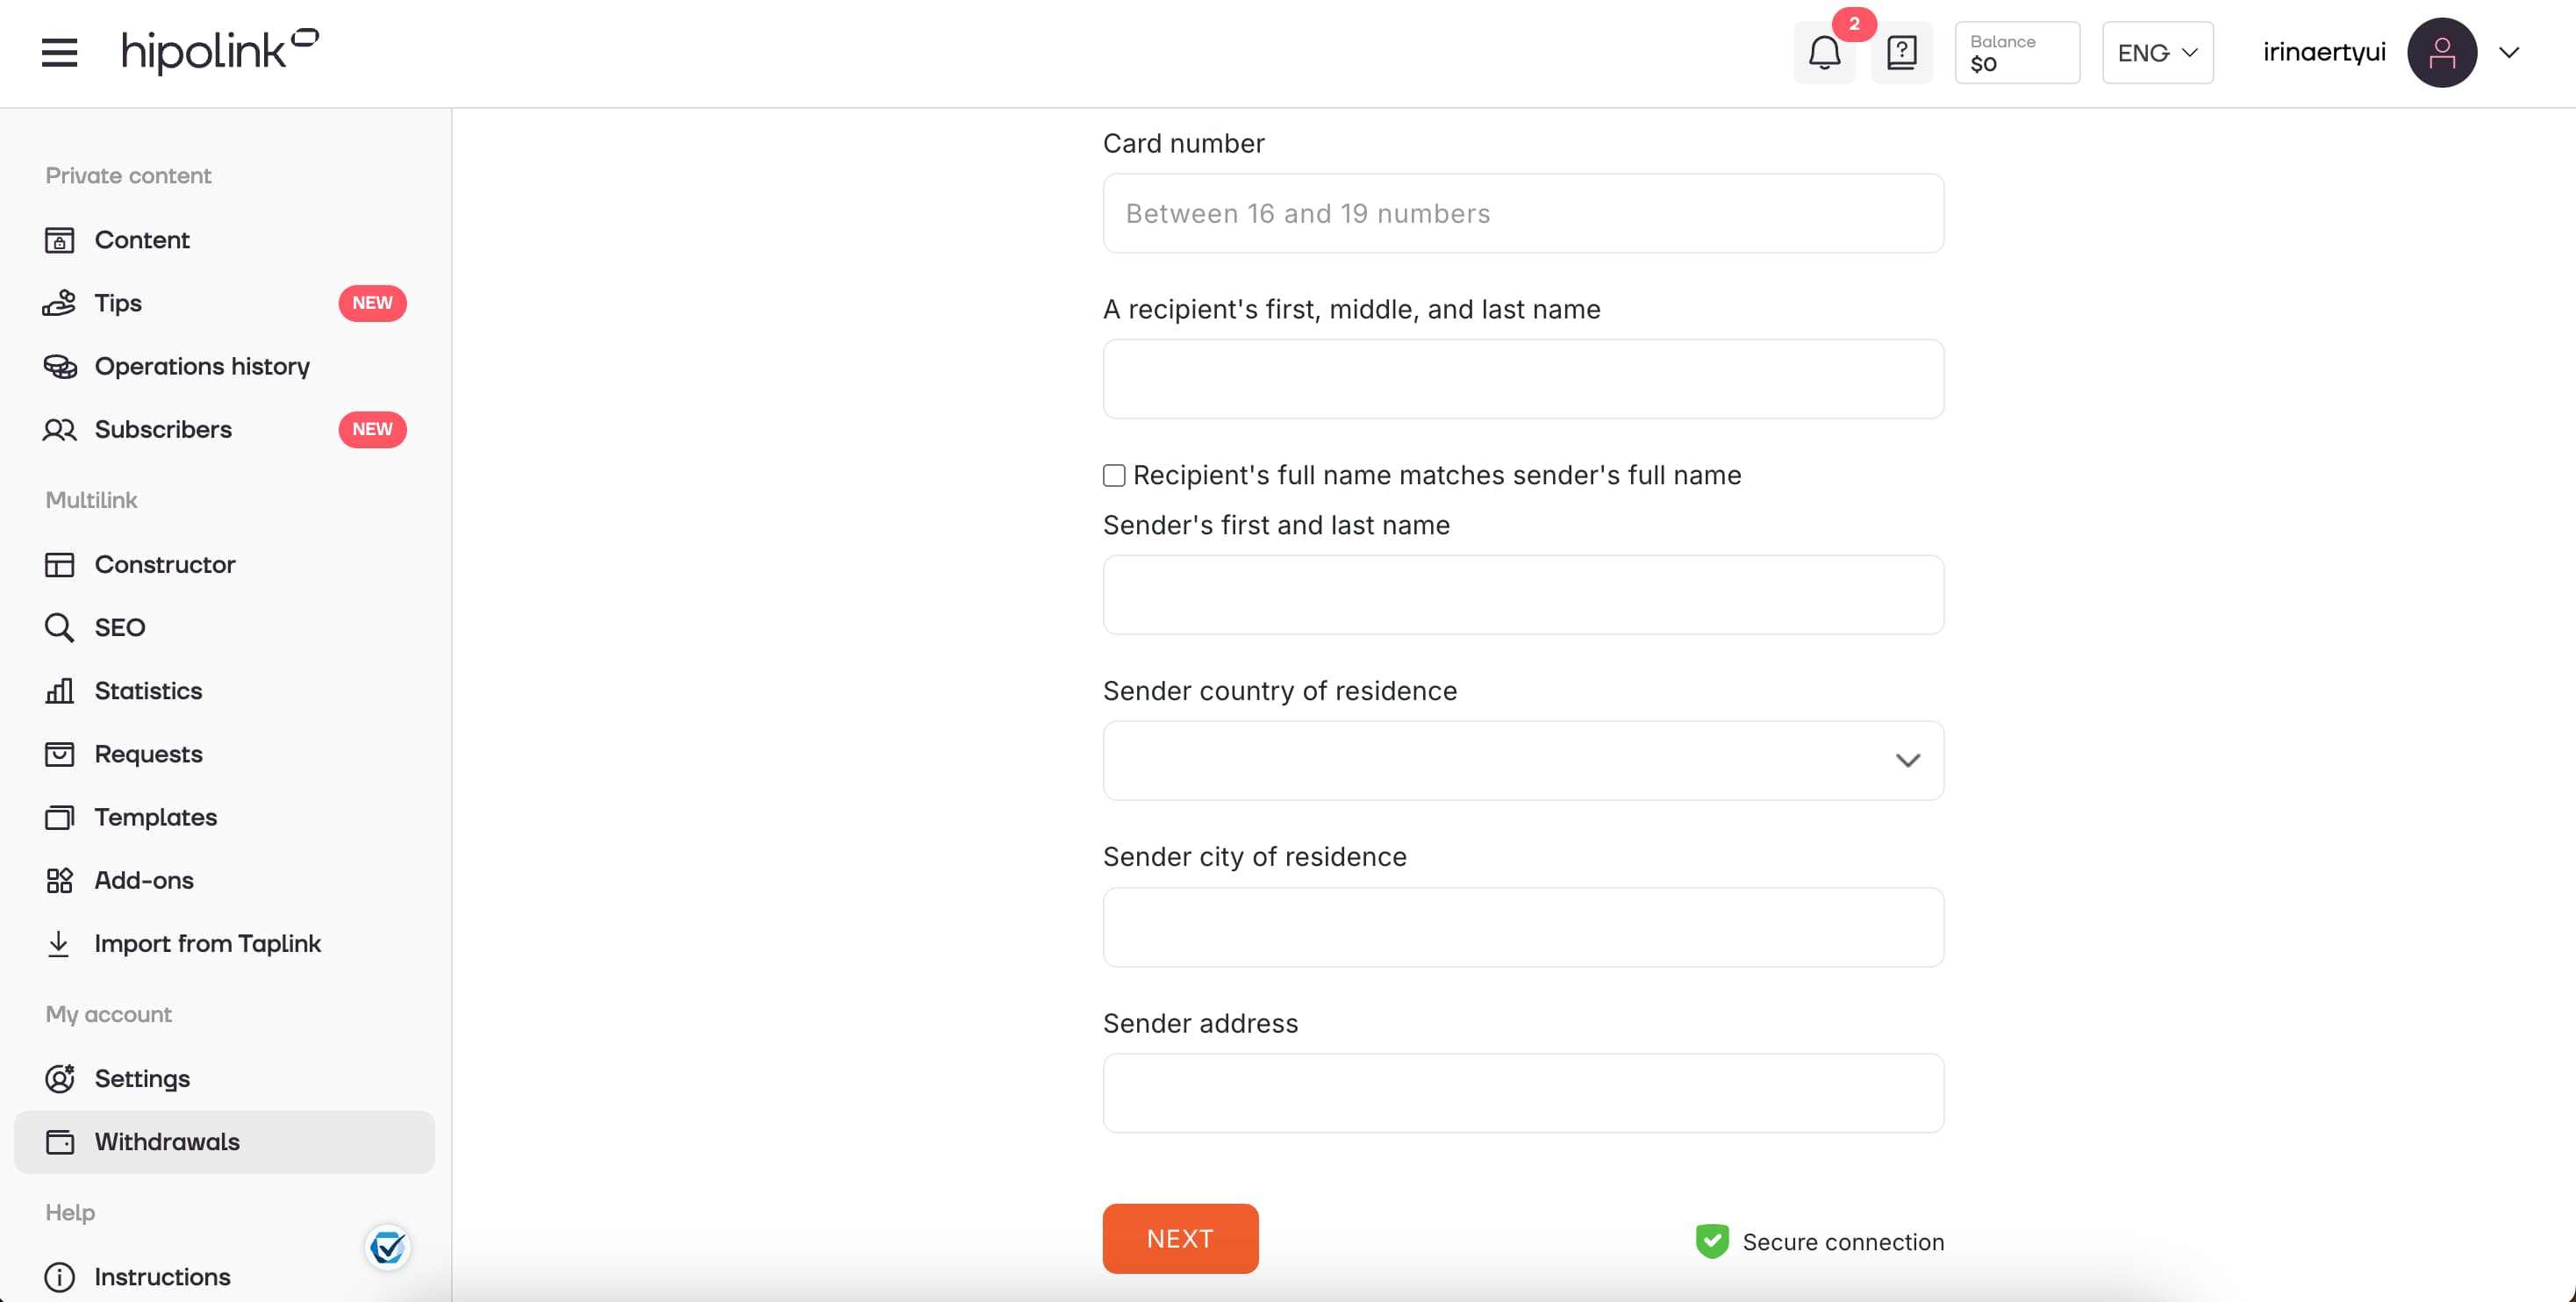Click the Tips hand-coin icon
The width and height of the screenshot is (2576, 1302).
[59, 303]
